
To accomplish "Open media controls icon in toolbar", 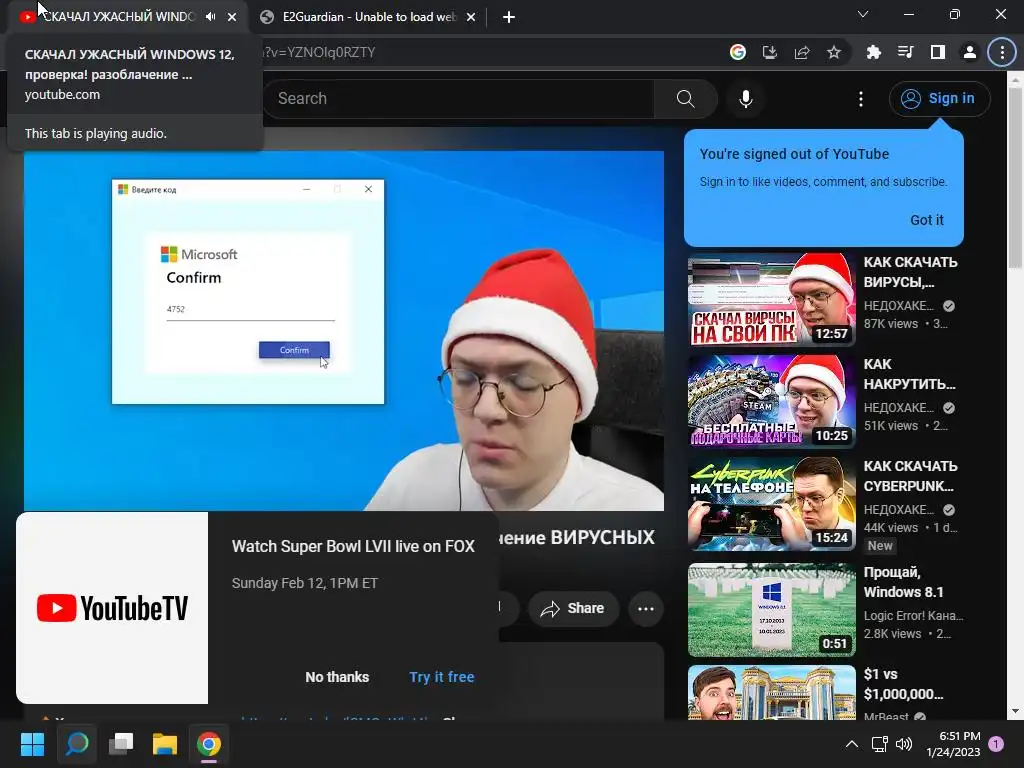I will pyautogui.click(x=905, y=52).
